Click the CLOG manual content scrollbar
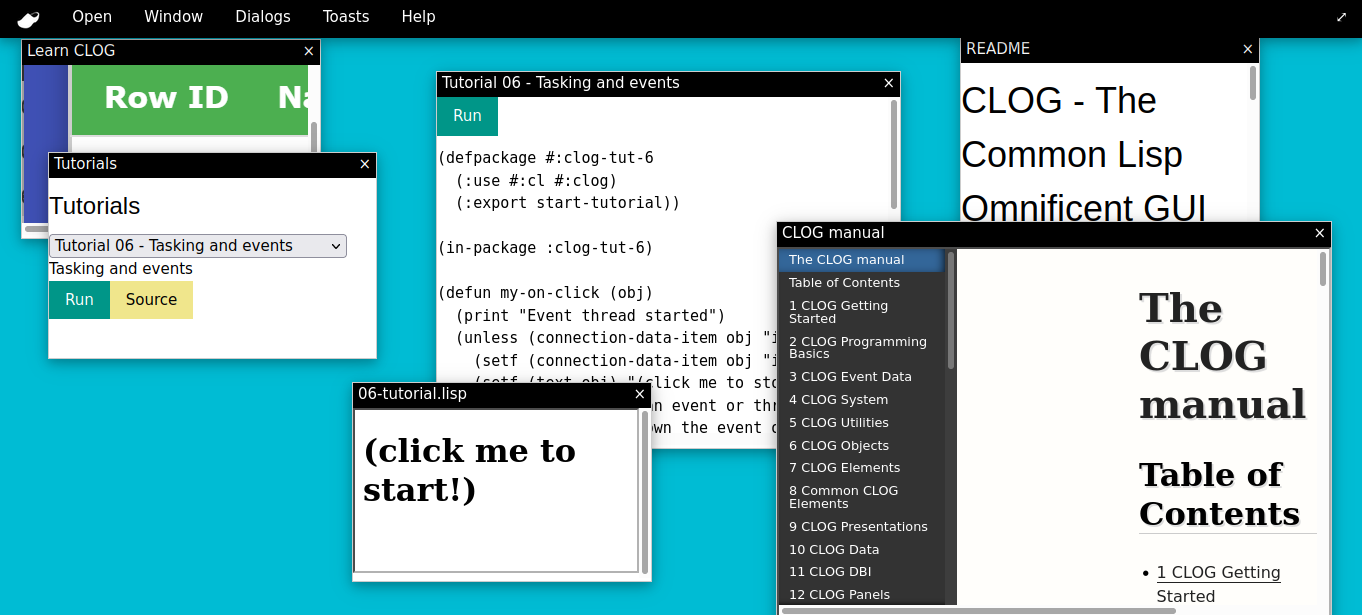This screenshot has width=1362, height=615. click(1322, 270)
